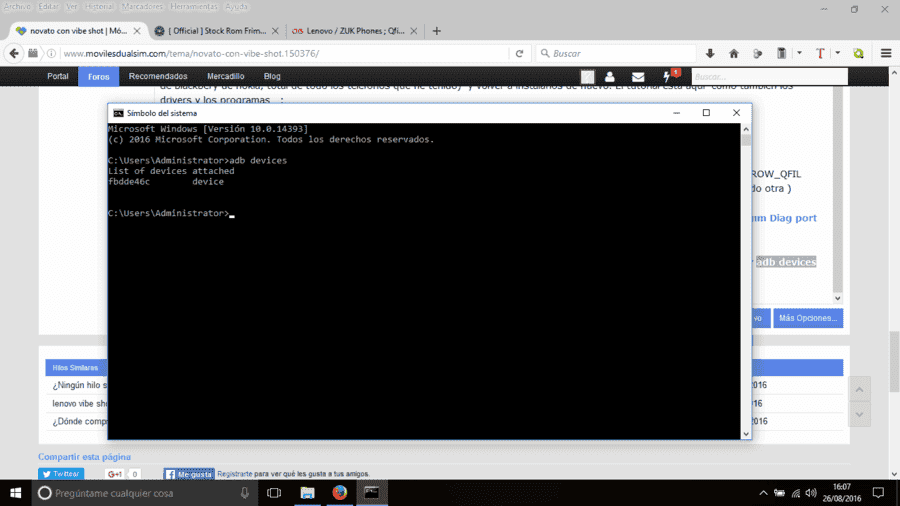Click the Hilos Similares header

[75, 368]
